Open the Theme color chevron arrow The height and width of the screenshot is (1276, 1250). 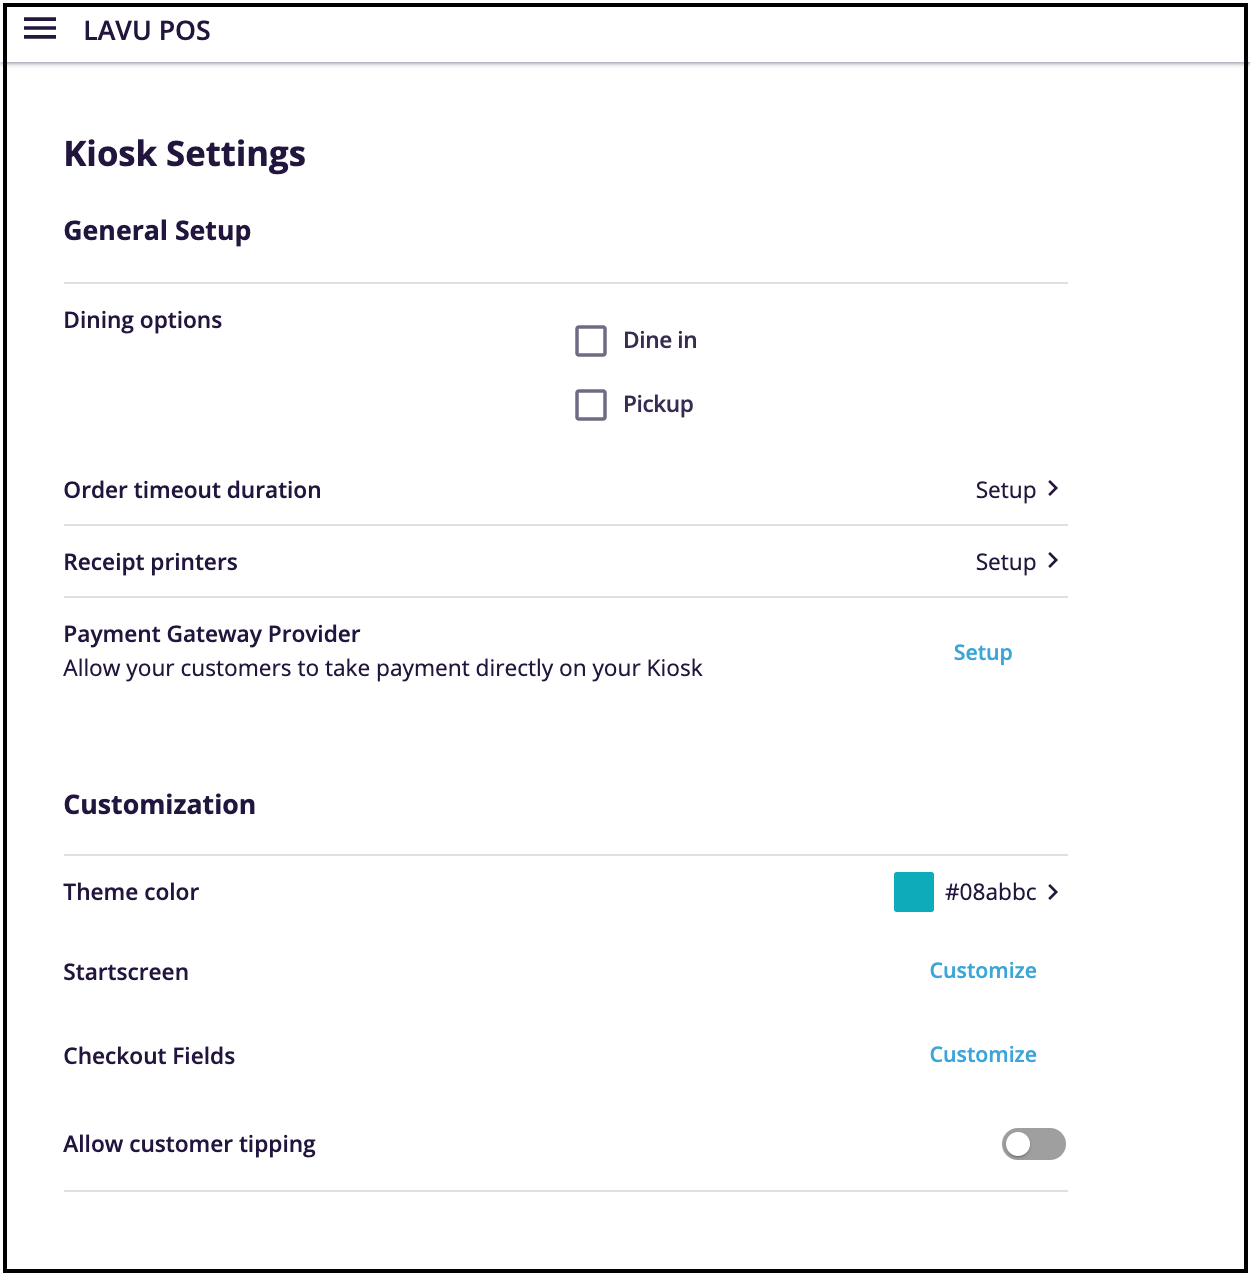1053,892
